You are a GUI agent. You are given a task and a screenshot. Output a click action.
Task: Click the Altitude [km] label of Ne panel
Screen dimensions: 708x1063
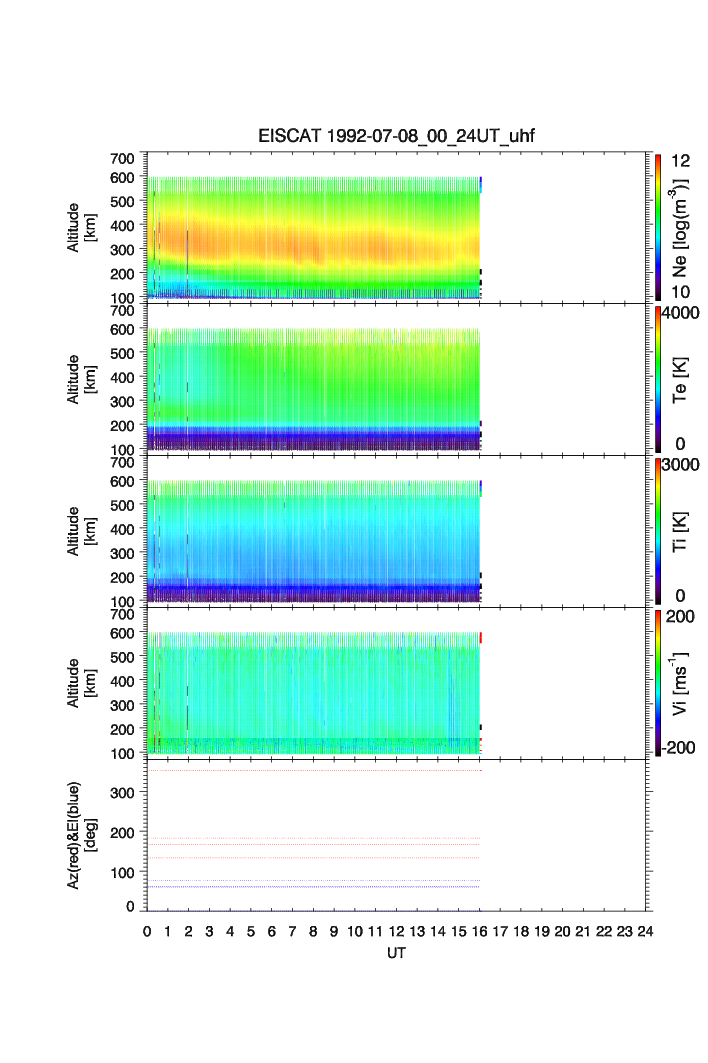(x=81, y=228)
